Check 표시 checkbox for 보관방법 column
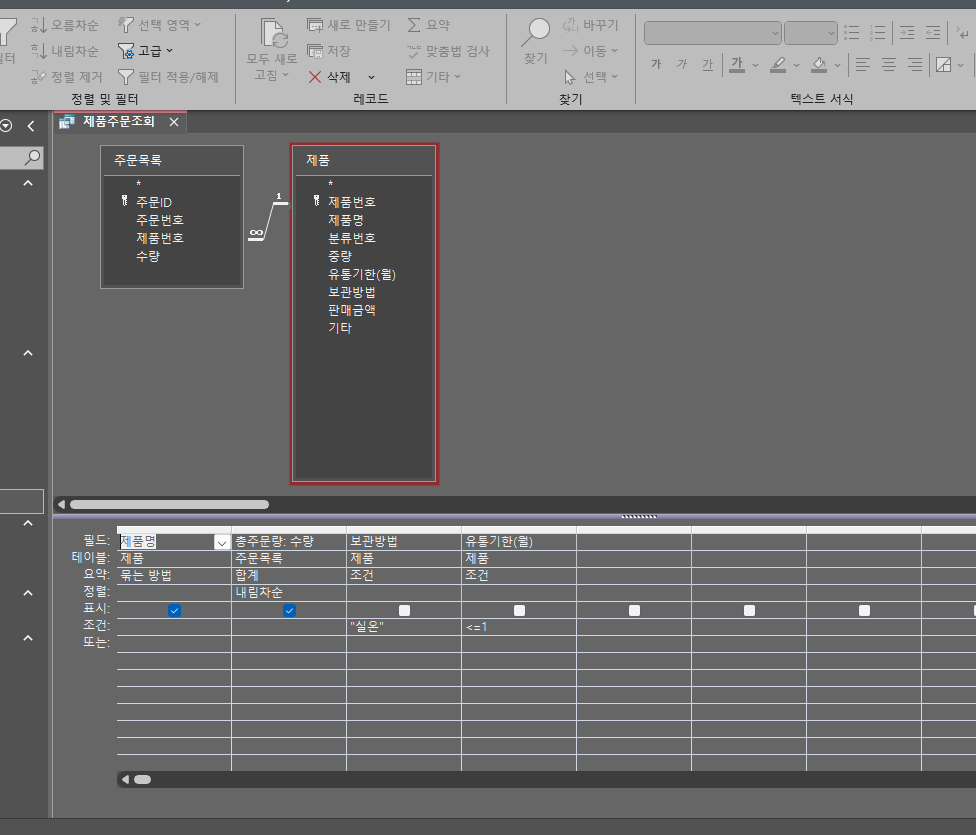The height and width of the screenshot is (835, 976). click(x=404, y=610)
